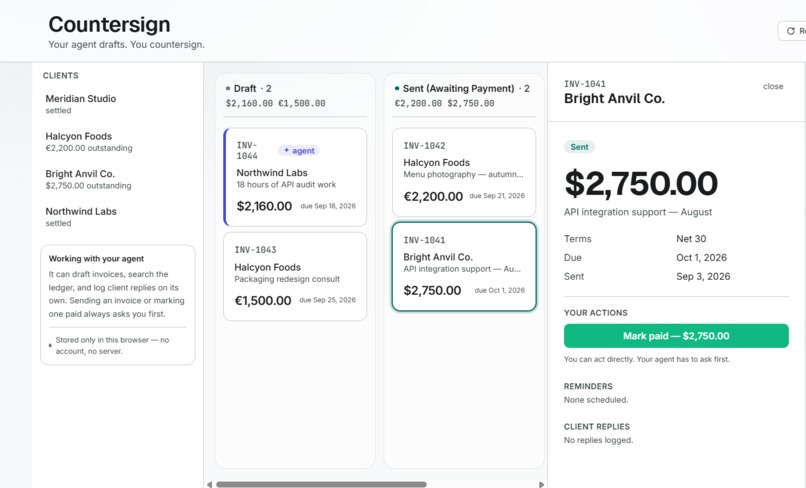Screen dimensions: 806x488
Task: Select Bright Anvil Co. in clients list
Action: [x=118, y=179]
